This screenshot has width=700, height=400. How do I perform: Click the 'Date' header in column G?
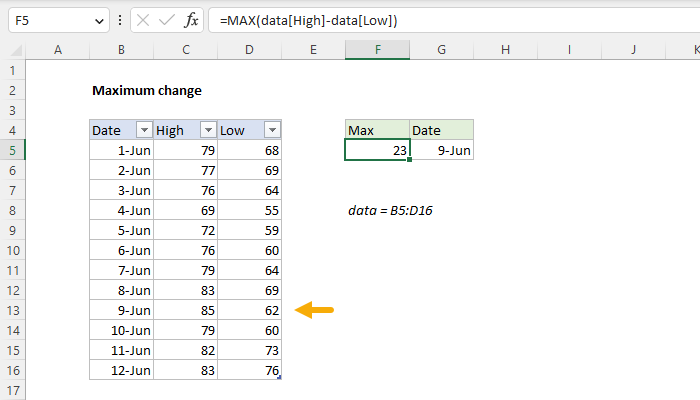(x=442, y=130)
